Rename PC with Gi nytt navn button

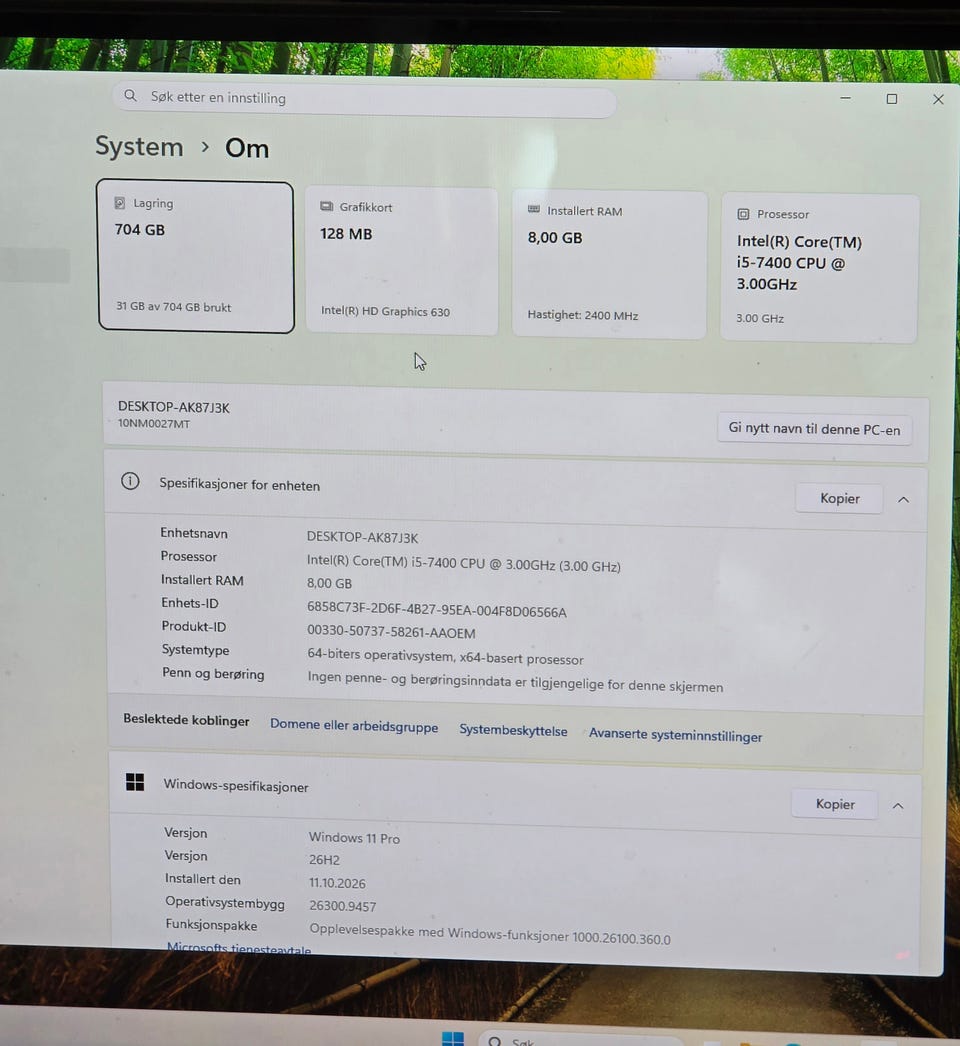click(x=815, y=429)
